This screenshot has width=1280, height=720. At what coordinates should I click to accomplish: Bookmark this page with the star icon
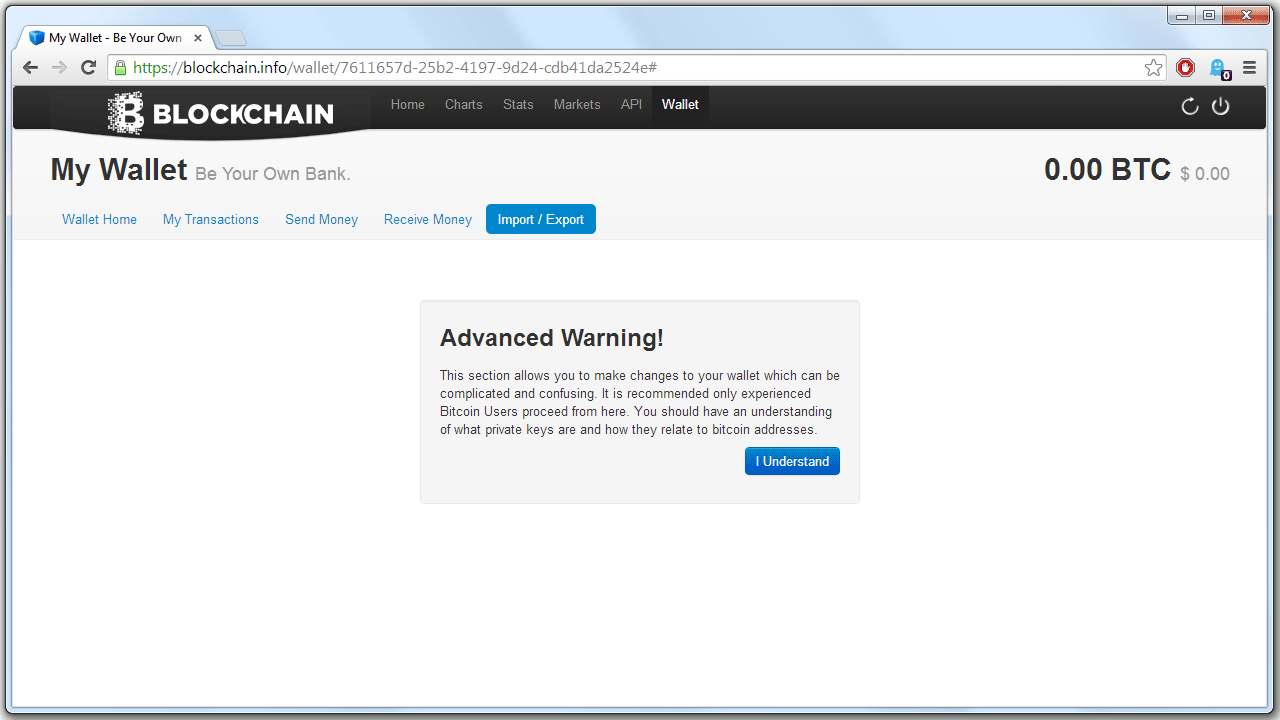point(1153,68)
